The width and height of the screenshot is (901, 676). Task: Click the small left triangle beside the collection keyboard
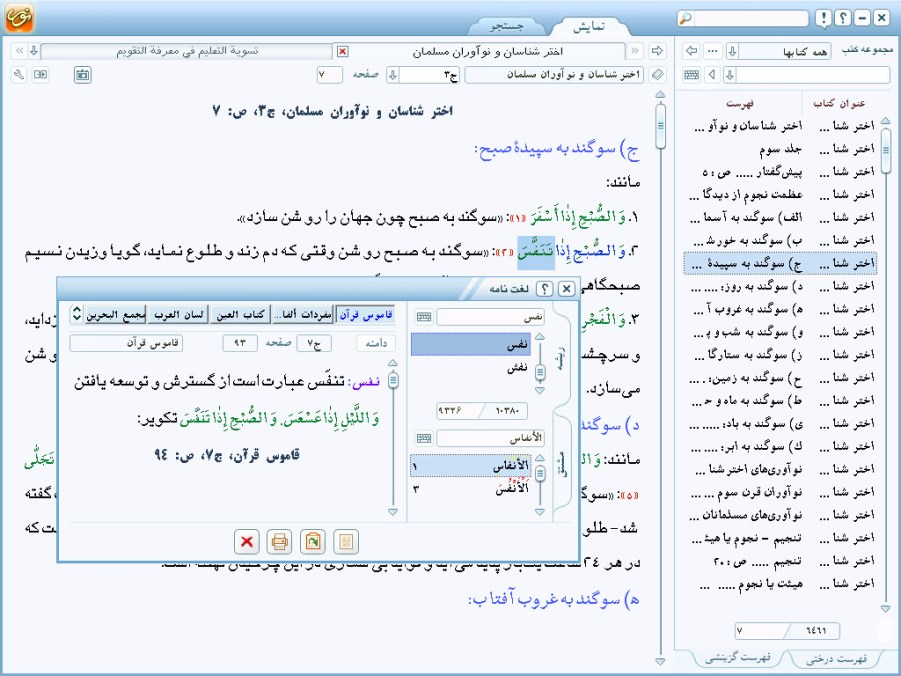click(x=713, y=75)
